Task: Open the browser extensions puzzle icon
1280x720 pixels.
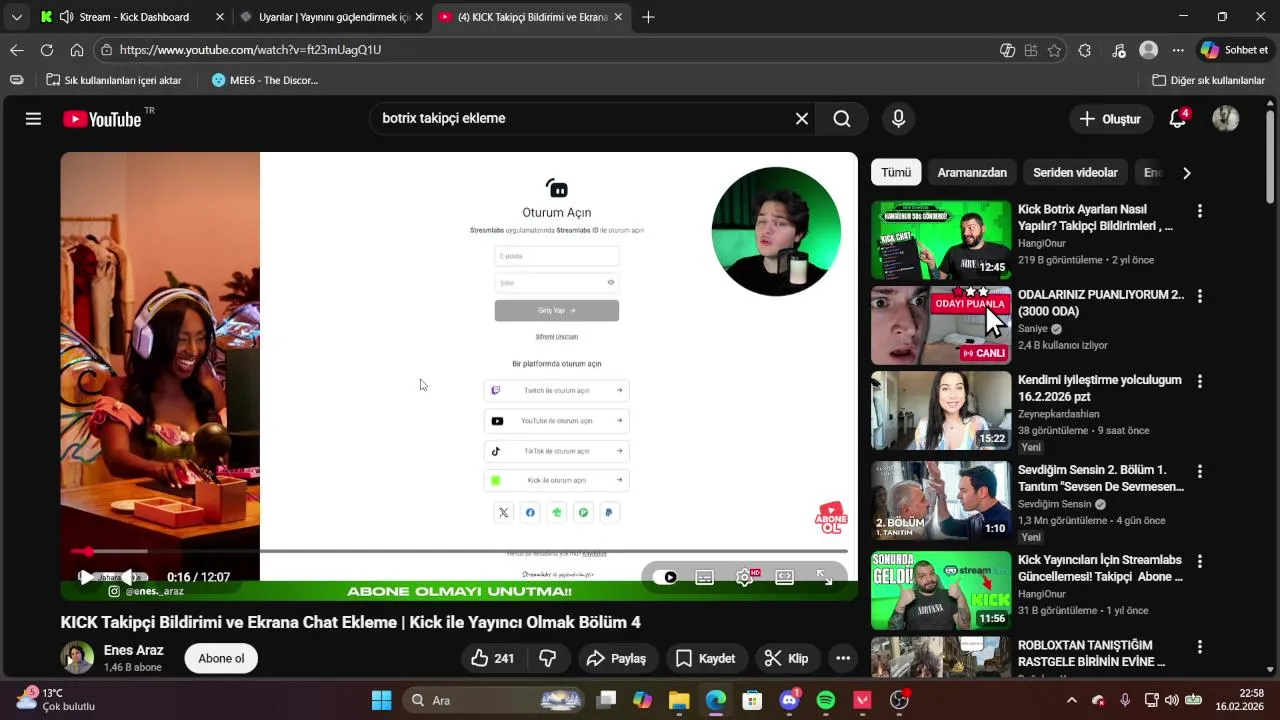Action: coord(1085,50)
